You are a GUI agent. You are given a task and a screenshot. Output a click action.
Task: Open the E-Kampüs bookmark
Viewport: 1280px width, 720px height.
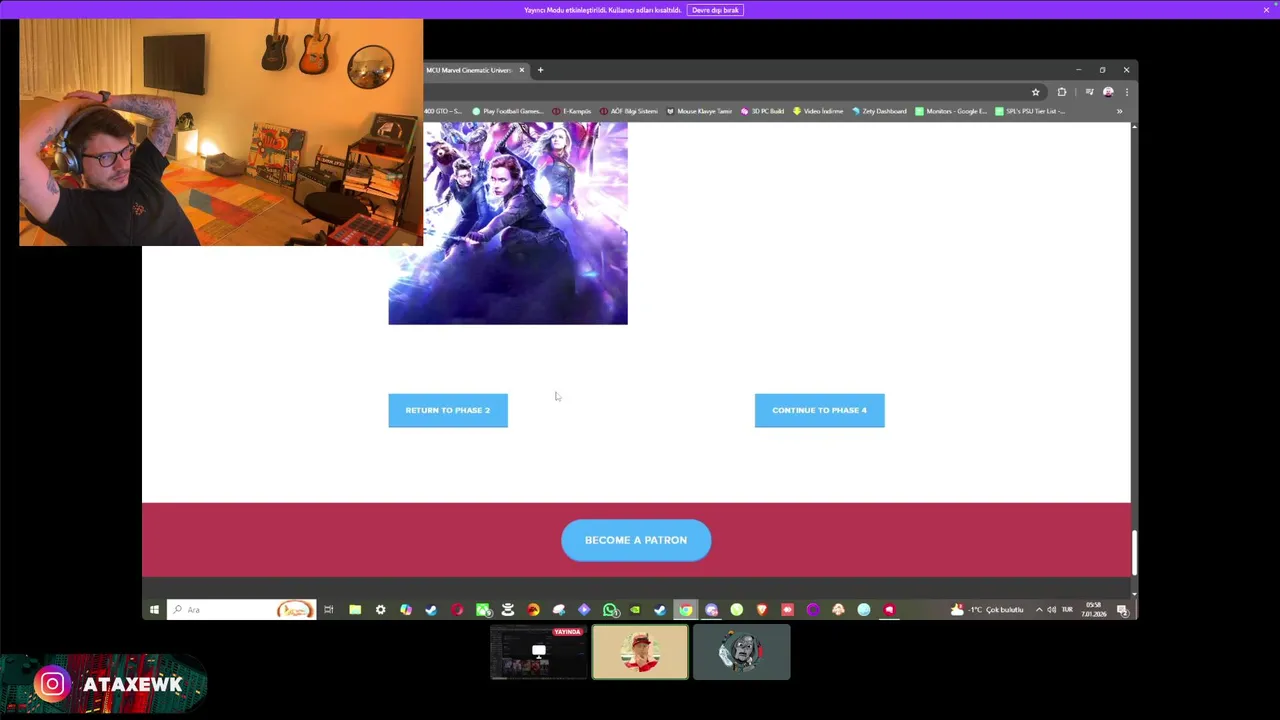click(x=572, y=111)
